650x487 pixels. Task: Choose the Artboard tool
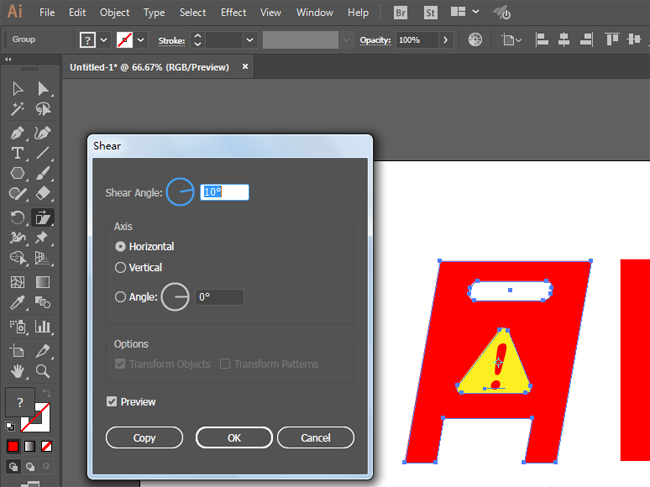[17, 351]
